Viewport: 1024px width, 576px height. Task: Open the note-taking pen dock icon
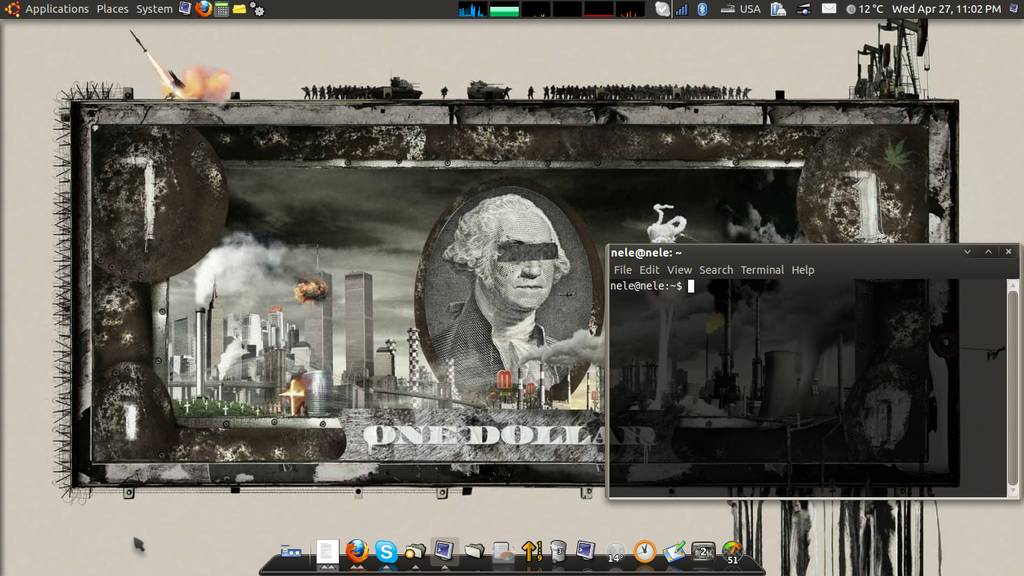pyautogui.click(x=674, y=552)
